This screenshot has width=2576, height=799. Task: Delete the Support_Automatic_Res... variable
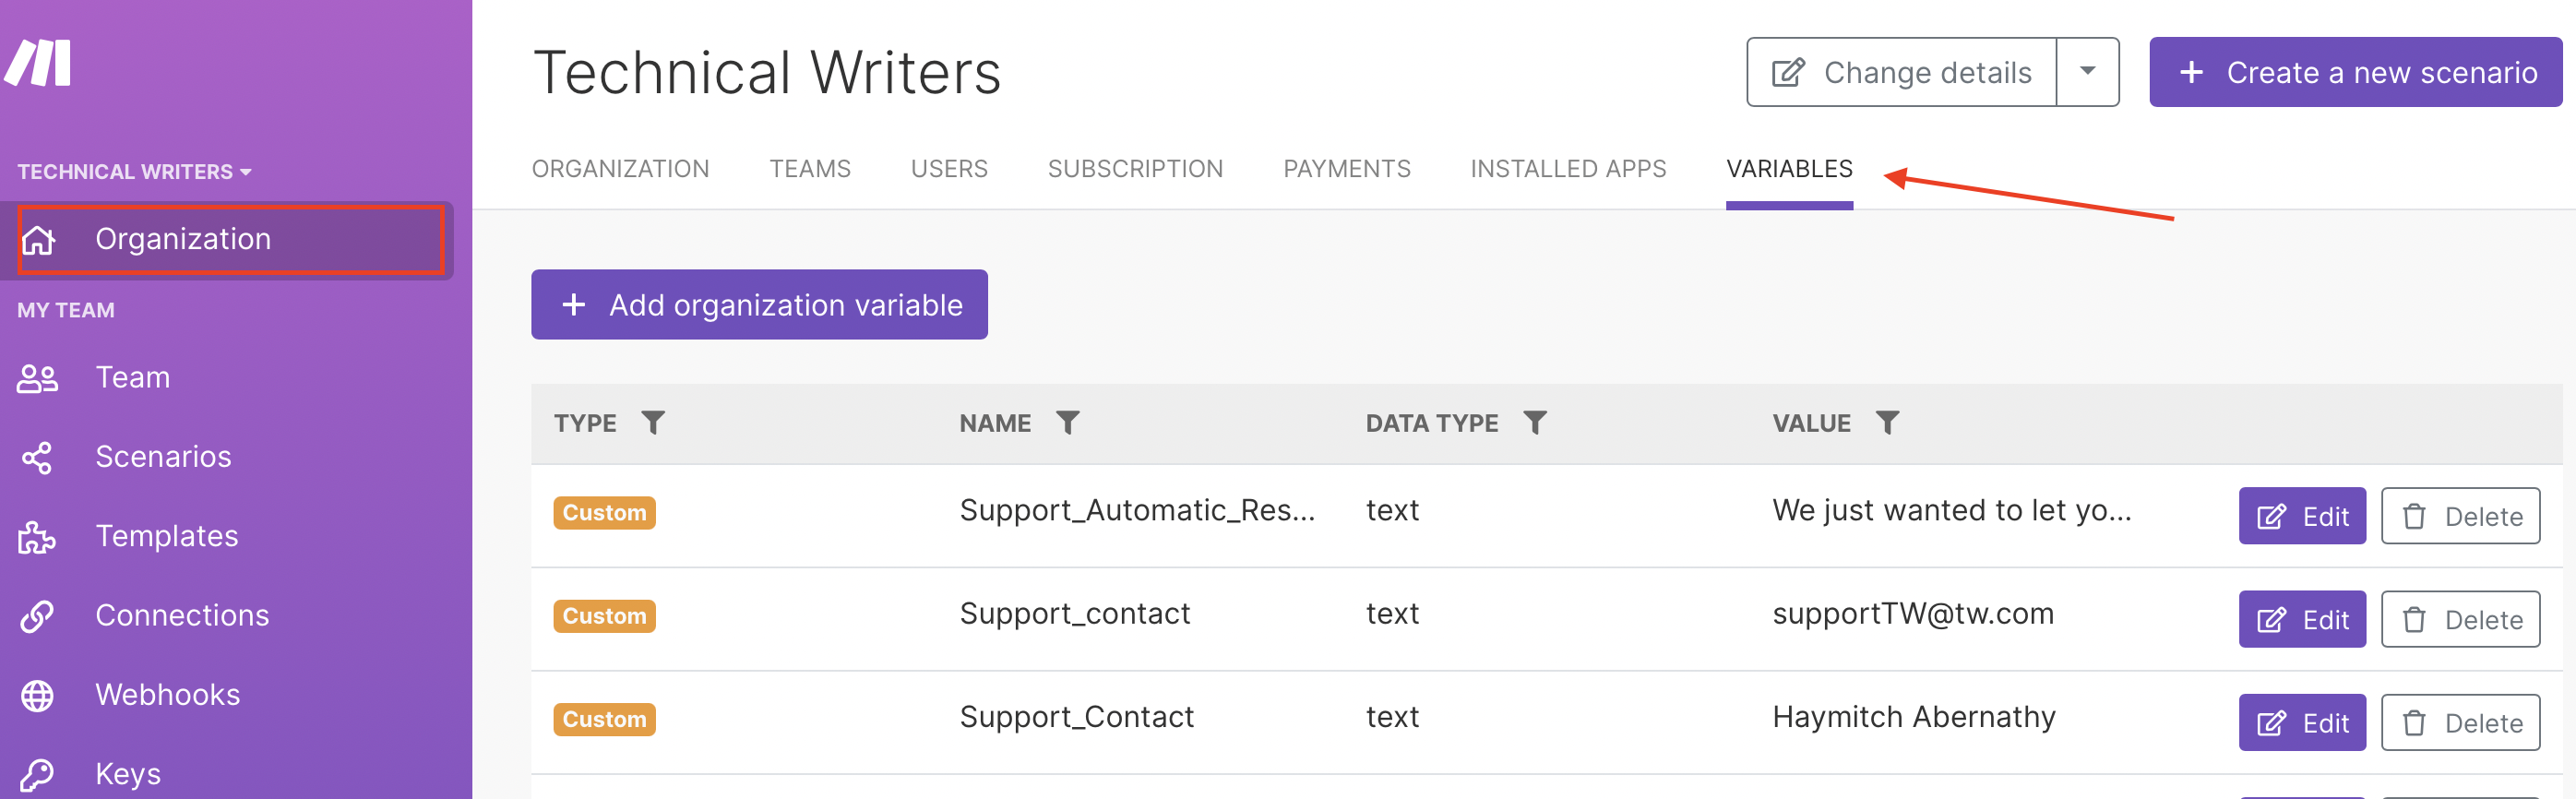pyautogui.click(x=2460, y=516)
